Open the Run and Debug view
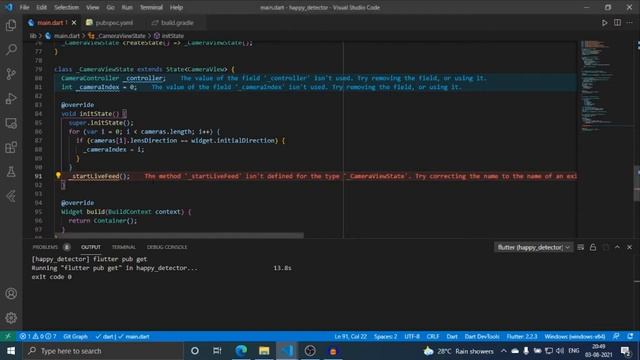 click(11, 98)
